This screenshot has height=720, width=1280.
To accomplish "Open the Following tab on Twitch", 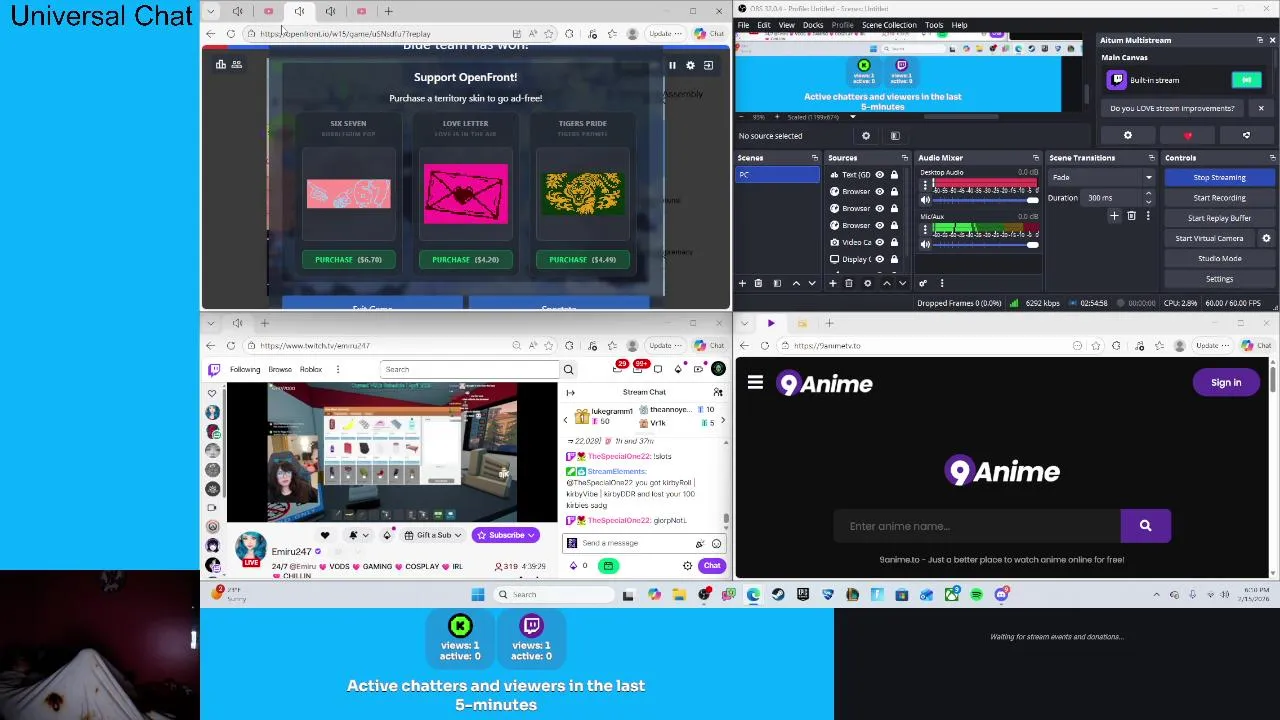I will point(245,370).
